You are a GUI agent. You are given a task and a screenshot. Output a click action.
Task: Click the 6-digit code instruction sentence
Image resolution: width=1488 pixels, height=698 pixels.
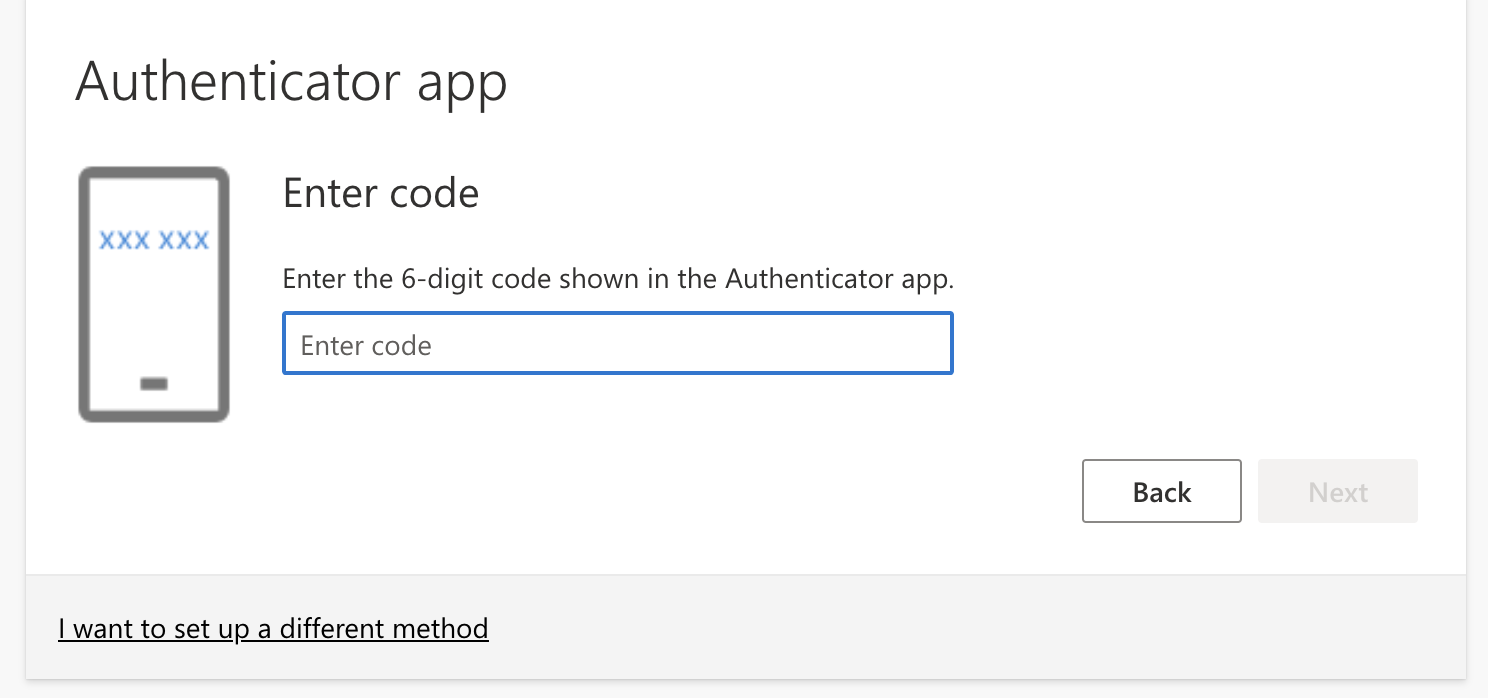(x=618, y=279)
